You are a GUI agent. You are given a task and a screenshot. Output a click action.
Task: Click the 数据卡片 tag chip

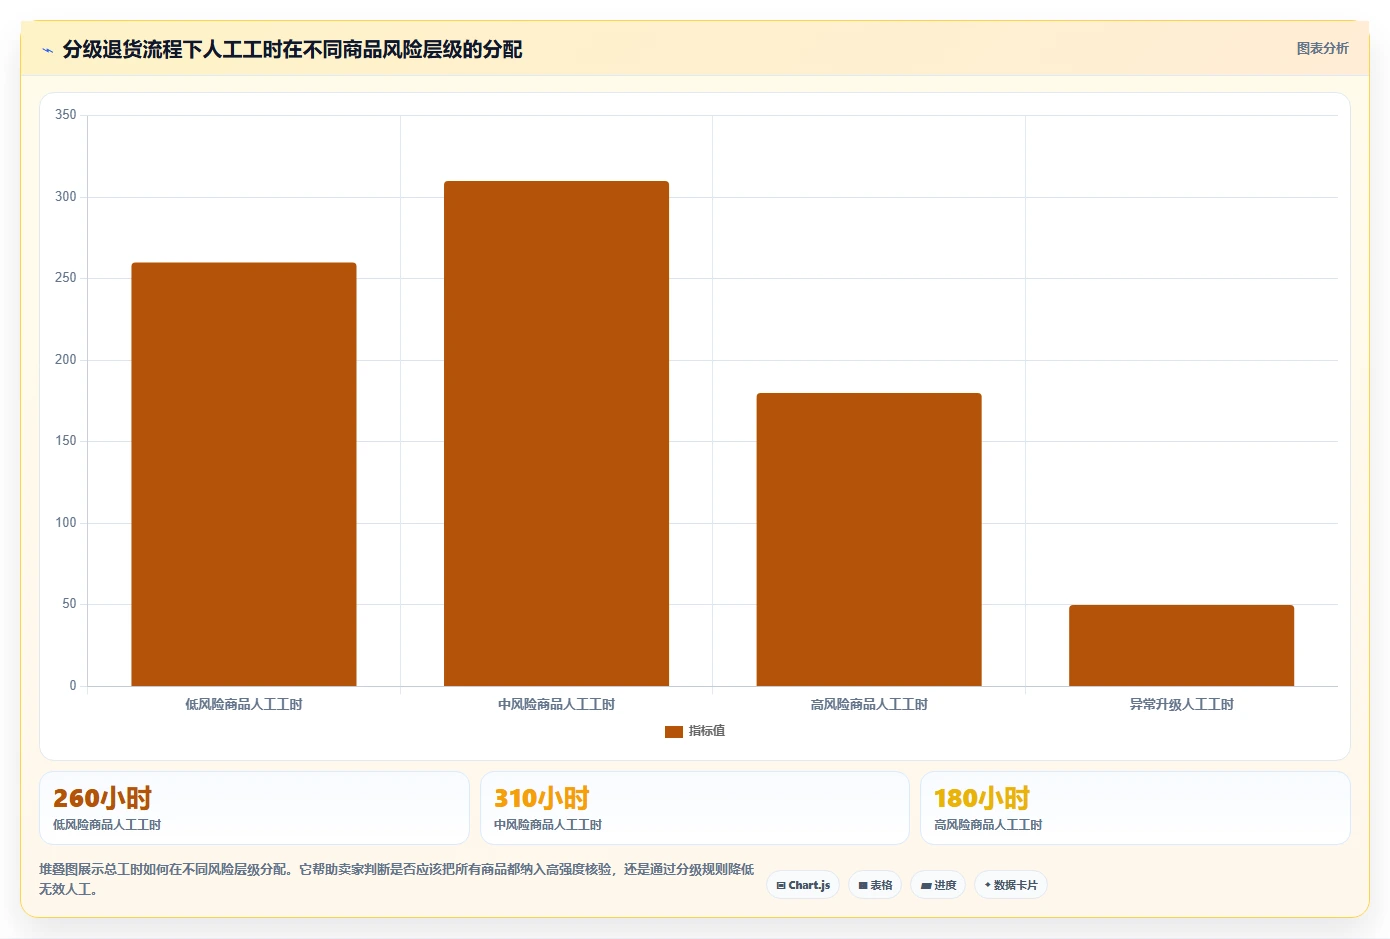pos(1011,885)
